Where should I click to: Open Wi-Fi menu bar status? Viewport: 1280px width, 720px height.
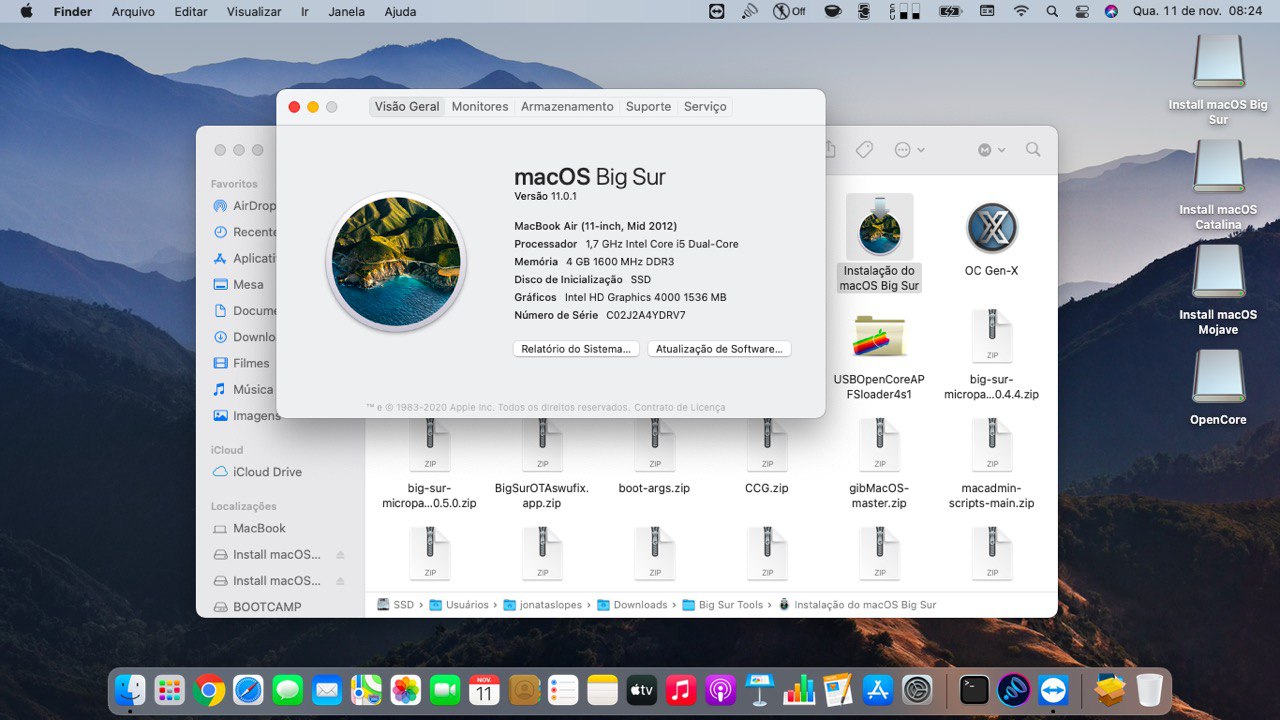[x=1020, y=12]
